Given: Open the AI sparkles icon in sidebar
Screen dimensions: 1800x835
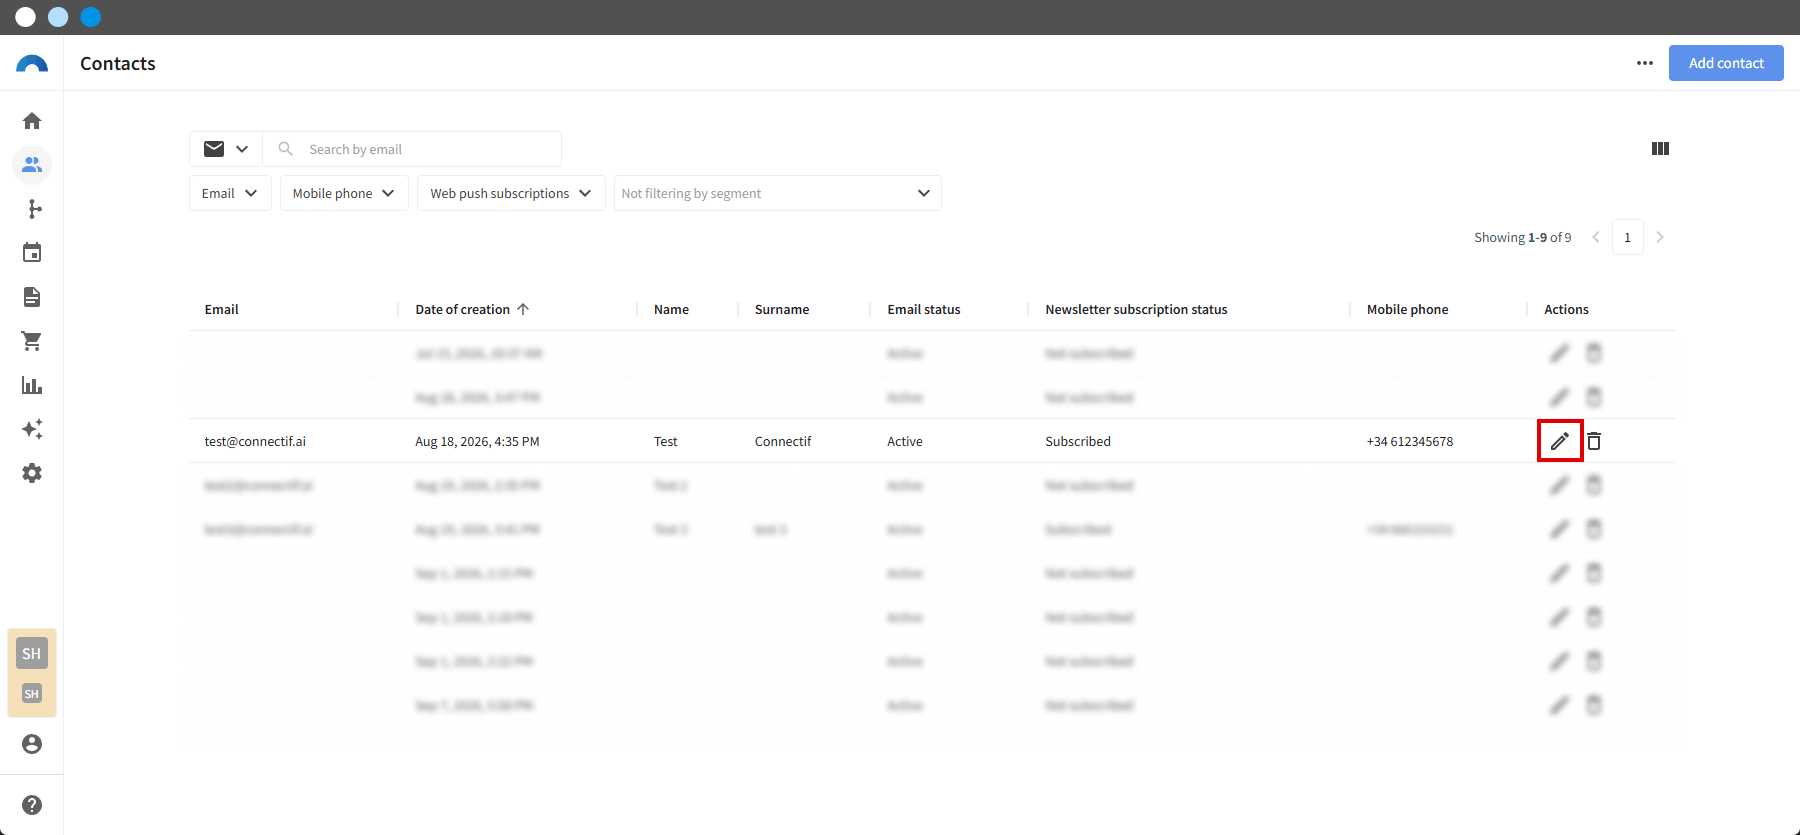Looking at the screenshot, I should click(x=32, y=429).
